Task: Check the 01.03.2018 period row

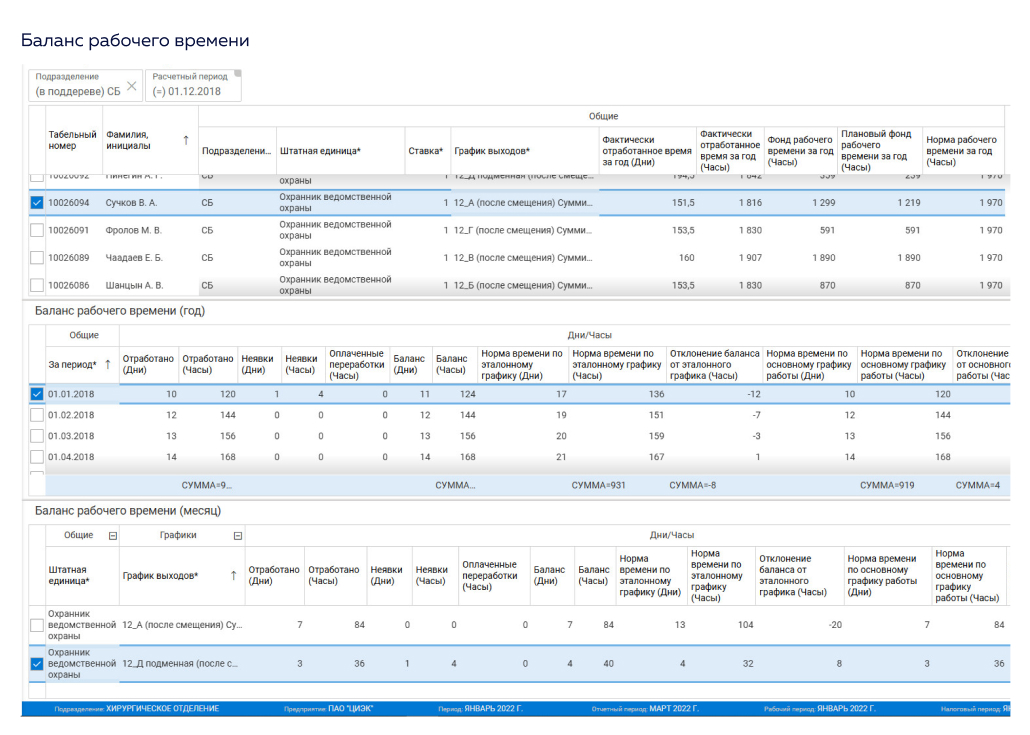Action: (x=37, y=436)
